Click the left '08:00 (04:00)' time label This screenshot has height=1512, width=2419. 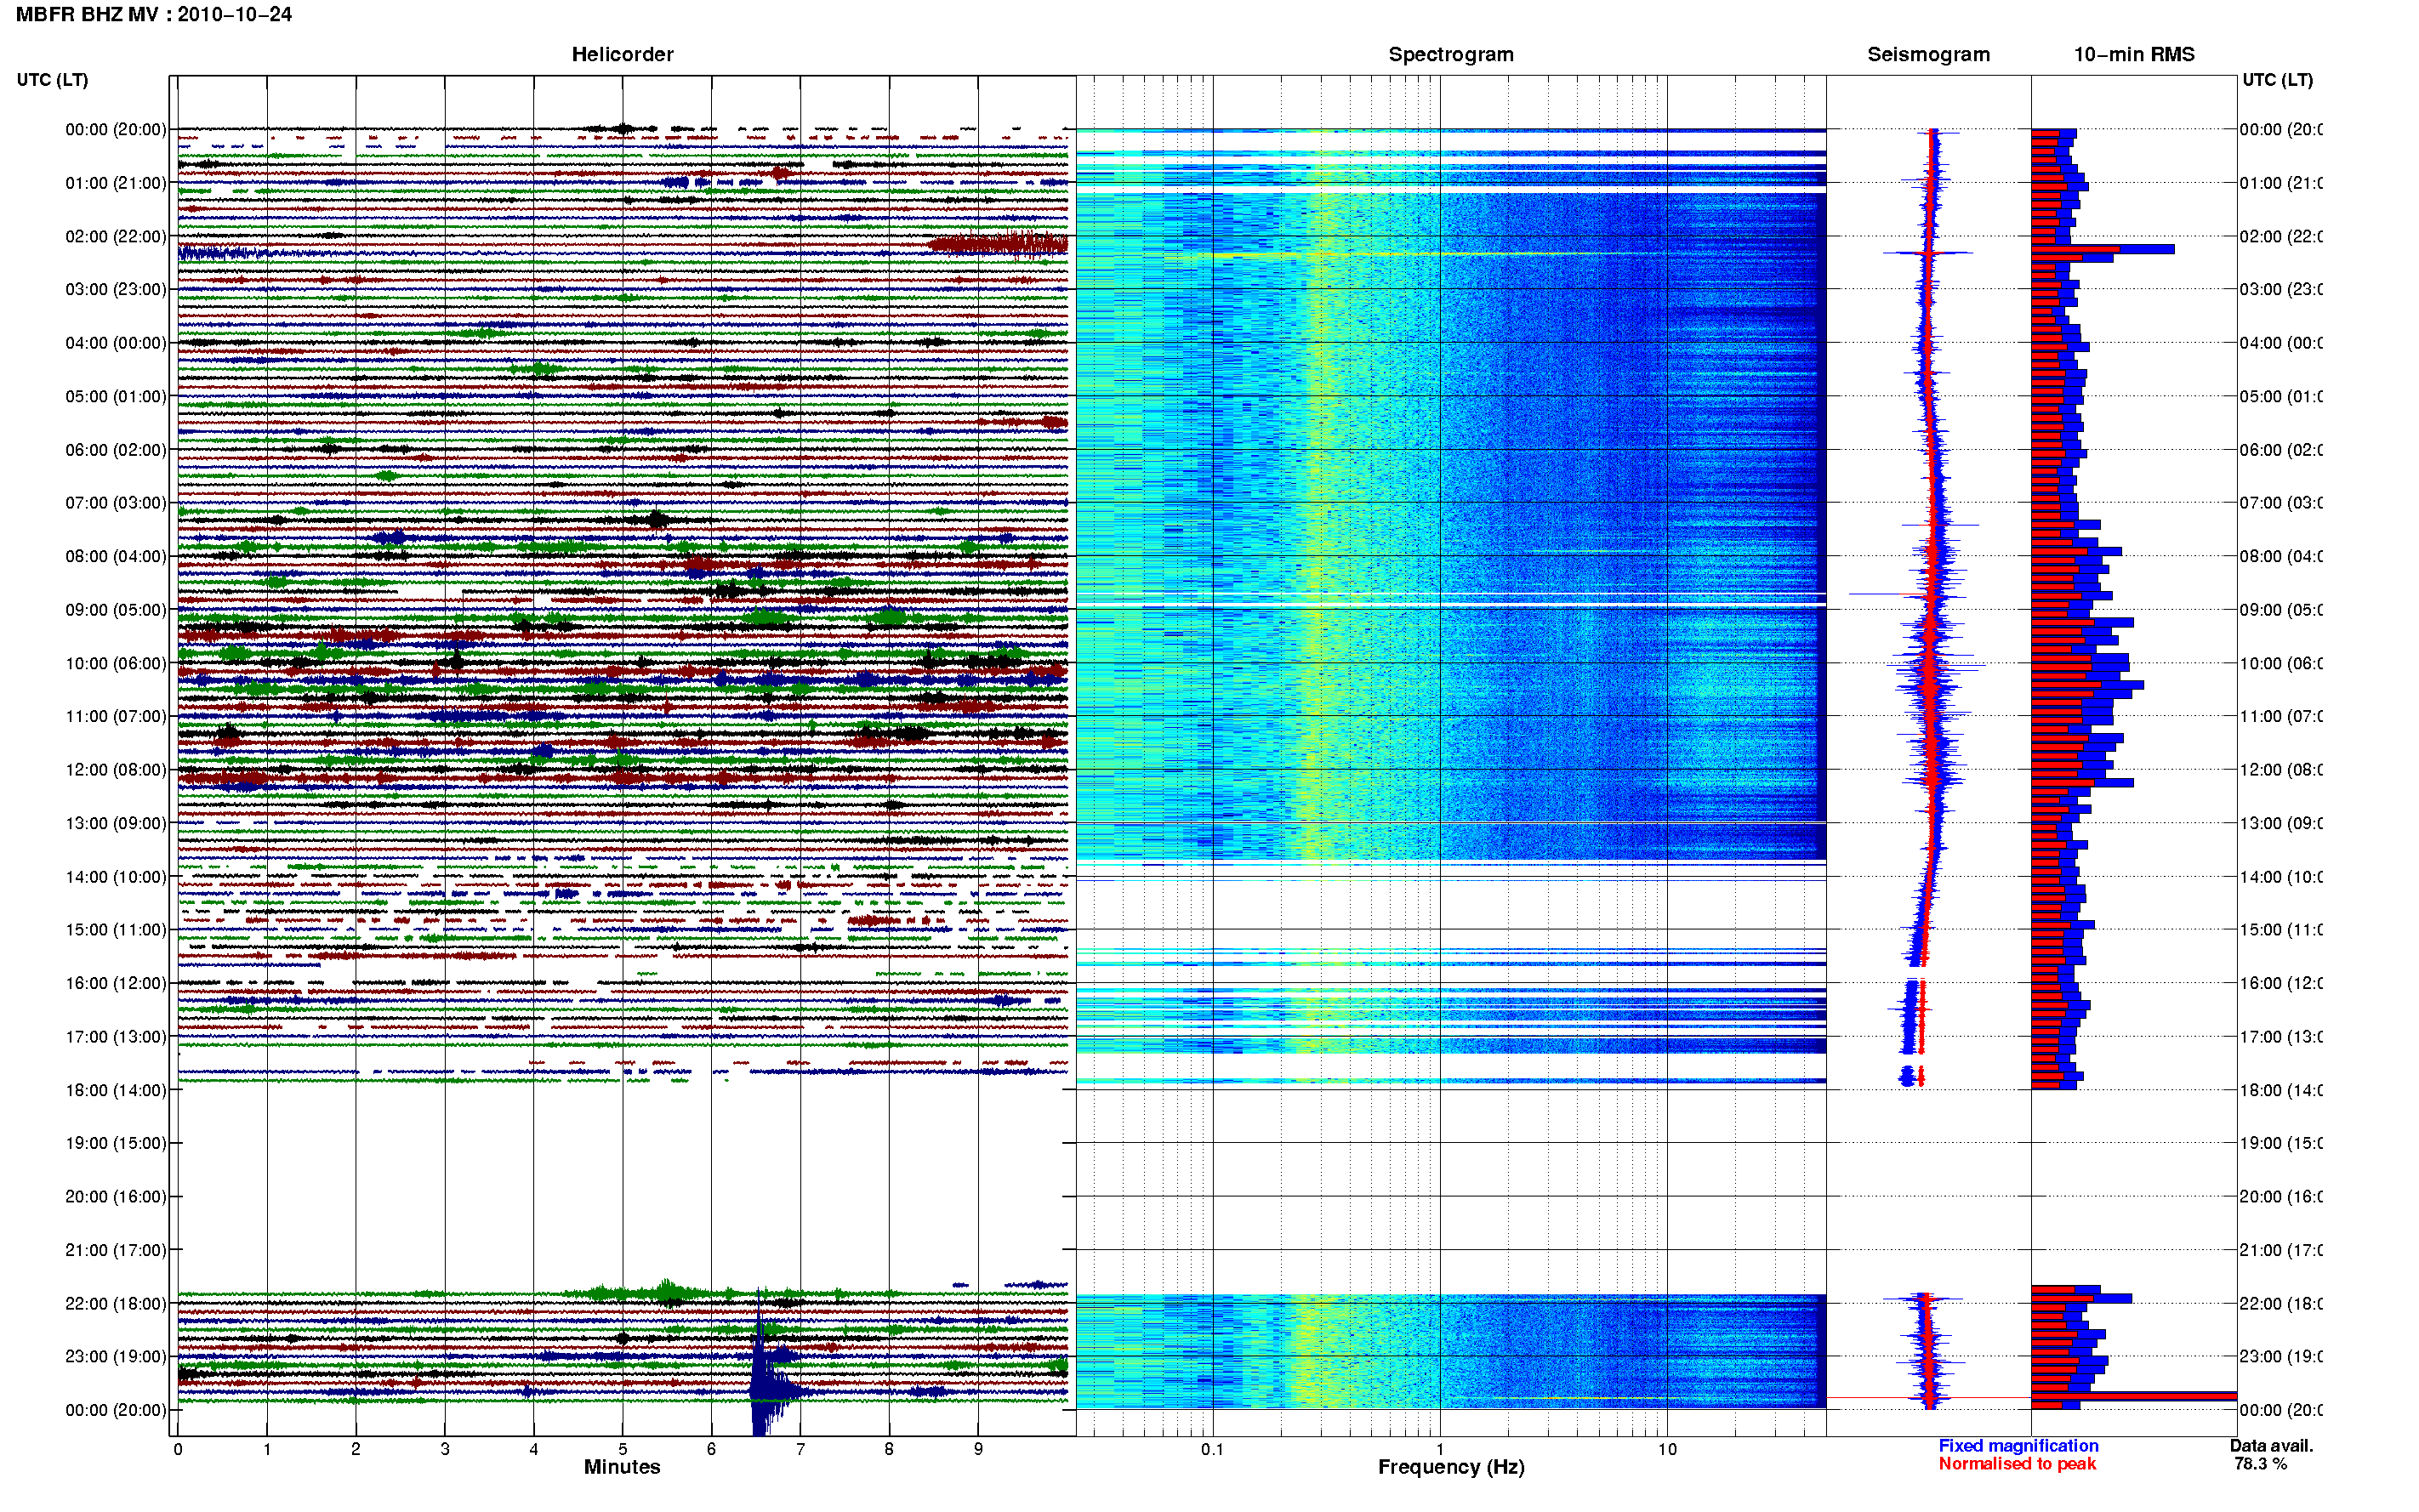(116, 557)
